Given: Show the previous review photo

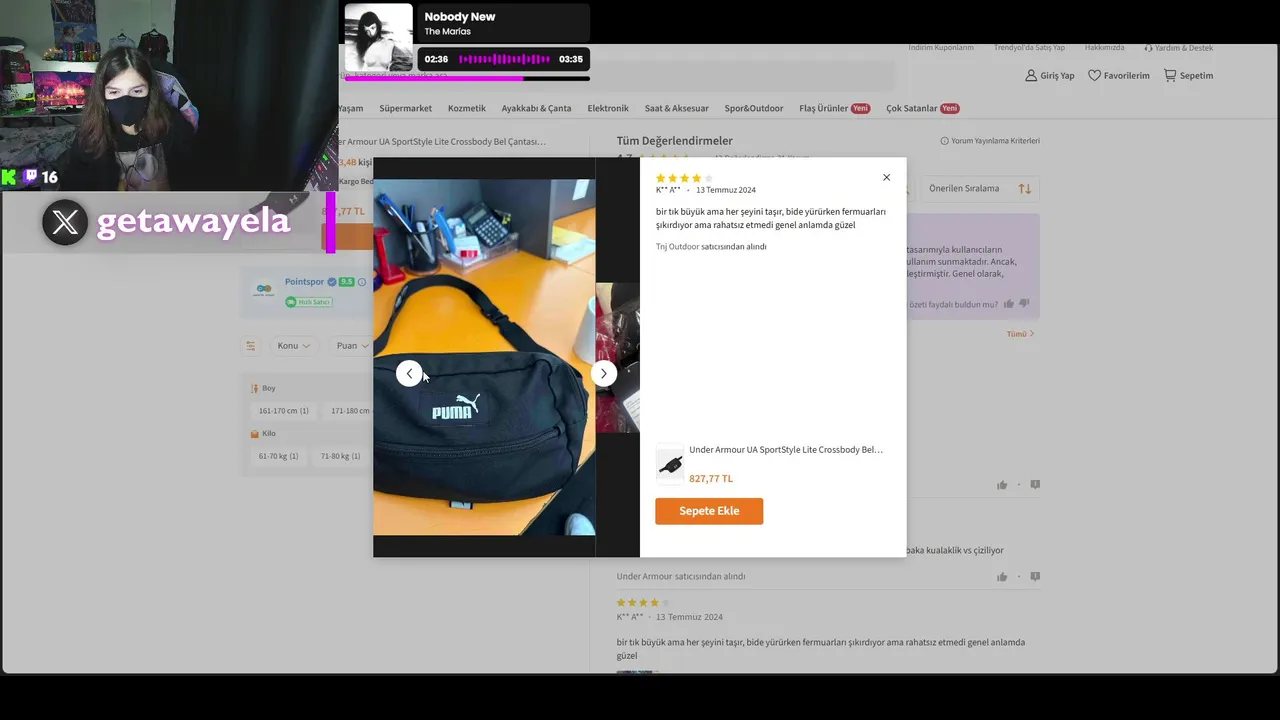Looking at the screenshot, I should tap(409, 373).
